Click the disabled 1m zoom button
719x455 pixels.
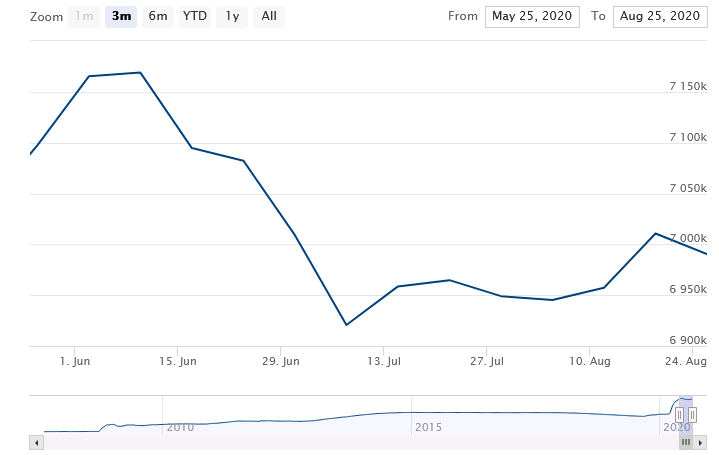pos(84,16)
